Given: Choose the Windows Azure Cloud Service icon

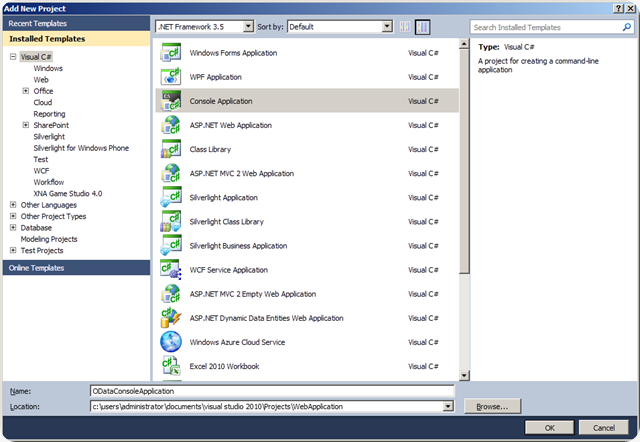Looking at the screenshot, I should [x=170, y=342].
